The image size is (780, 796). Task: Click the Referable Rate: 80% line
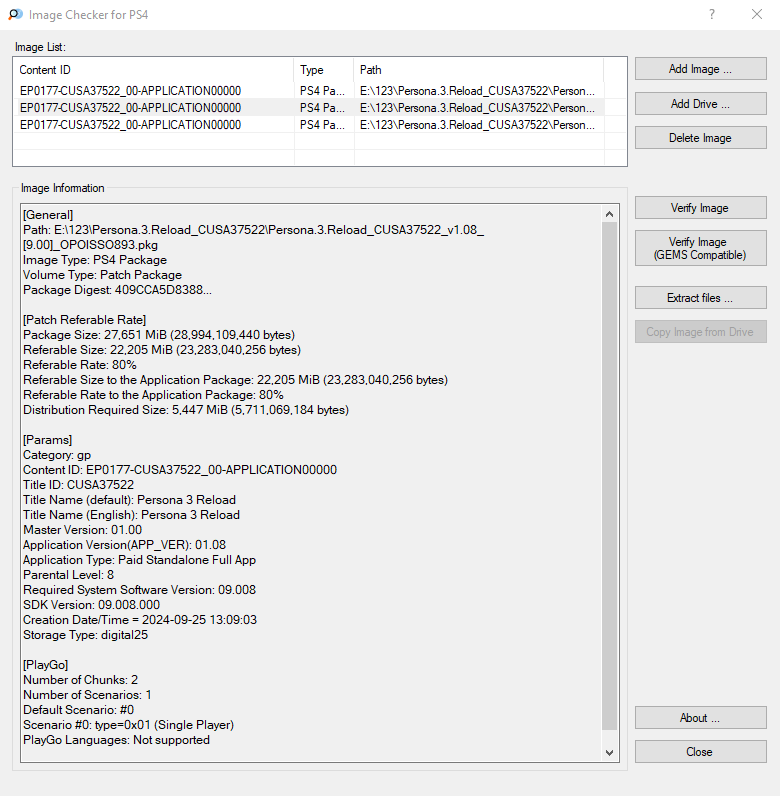pos(80,365)
